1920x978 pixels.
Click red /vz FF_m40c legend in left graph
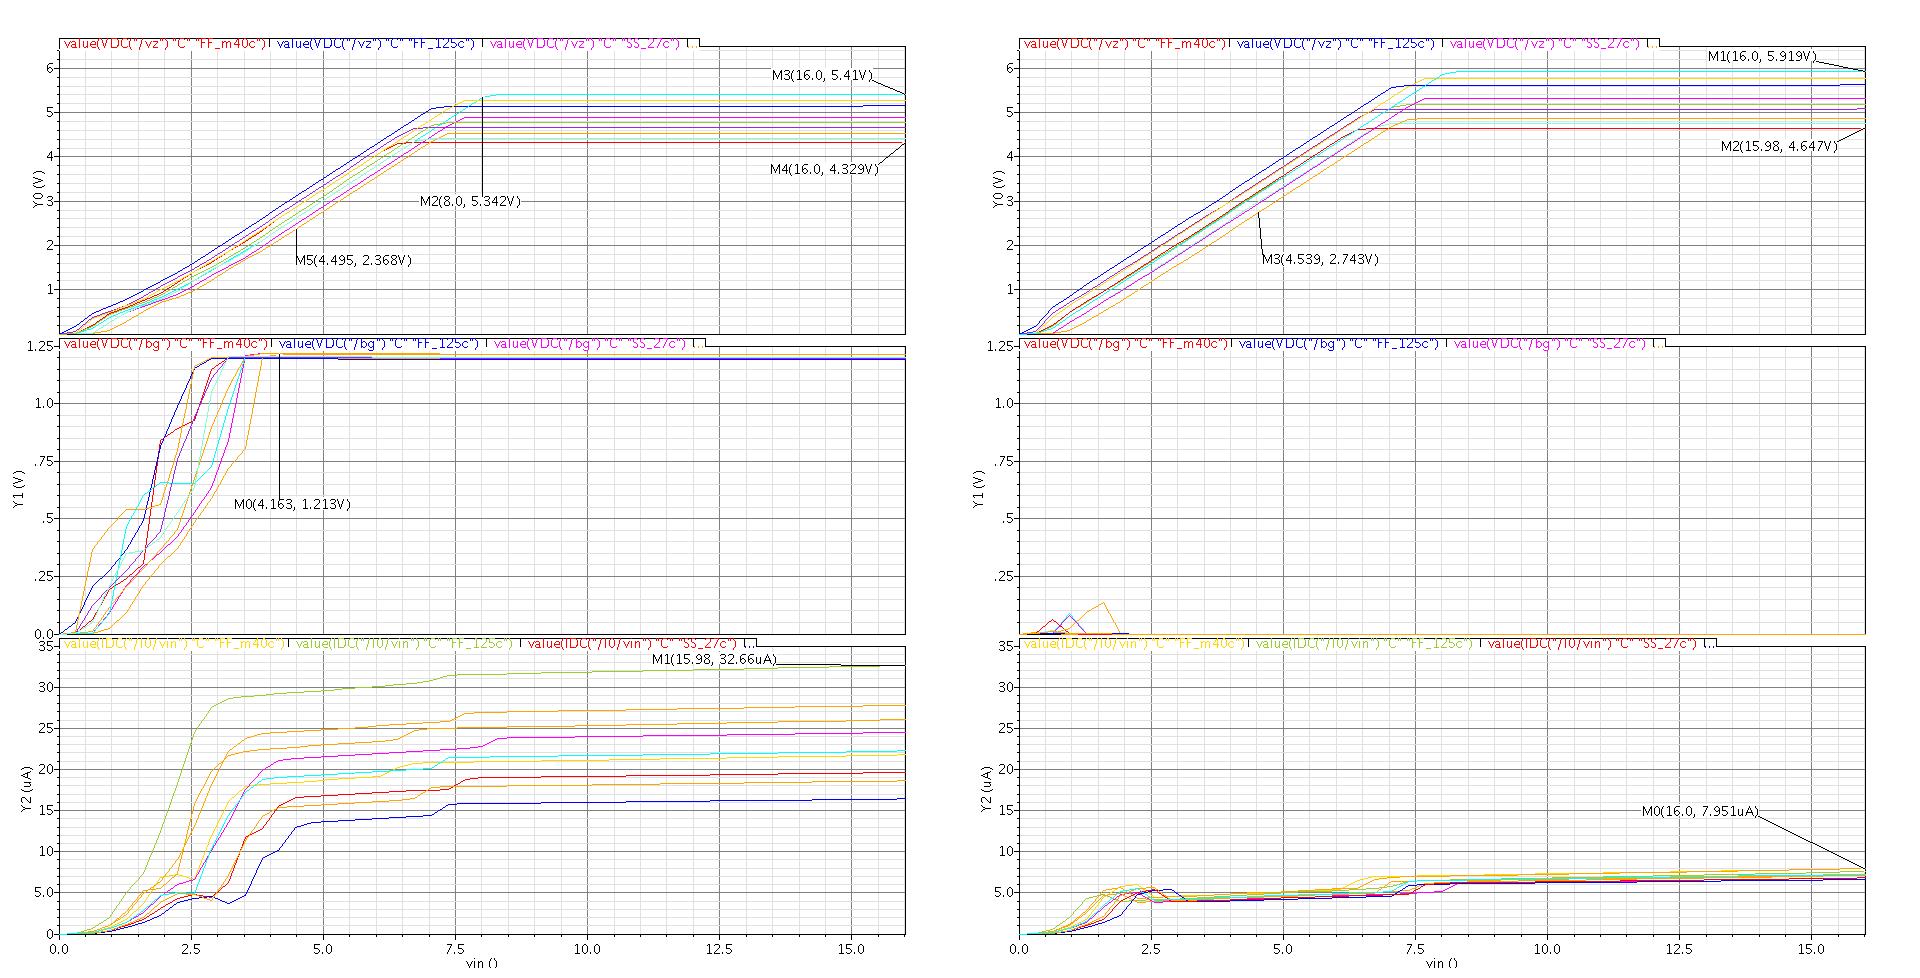(166, 43)
